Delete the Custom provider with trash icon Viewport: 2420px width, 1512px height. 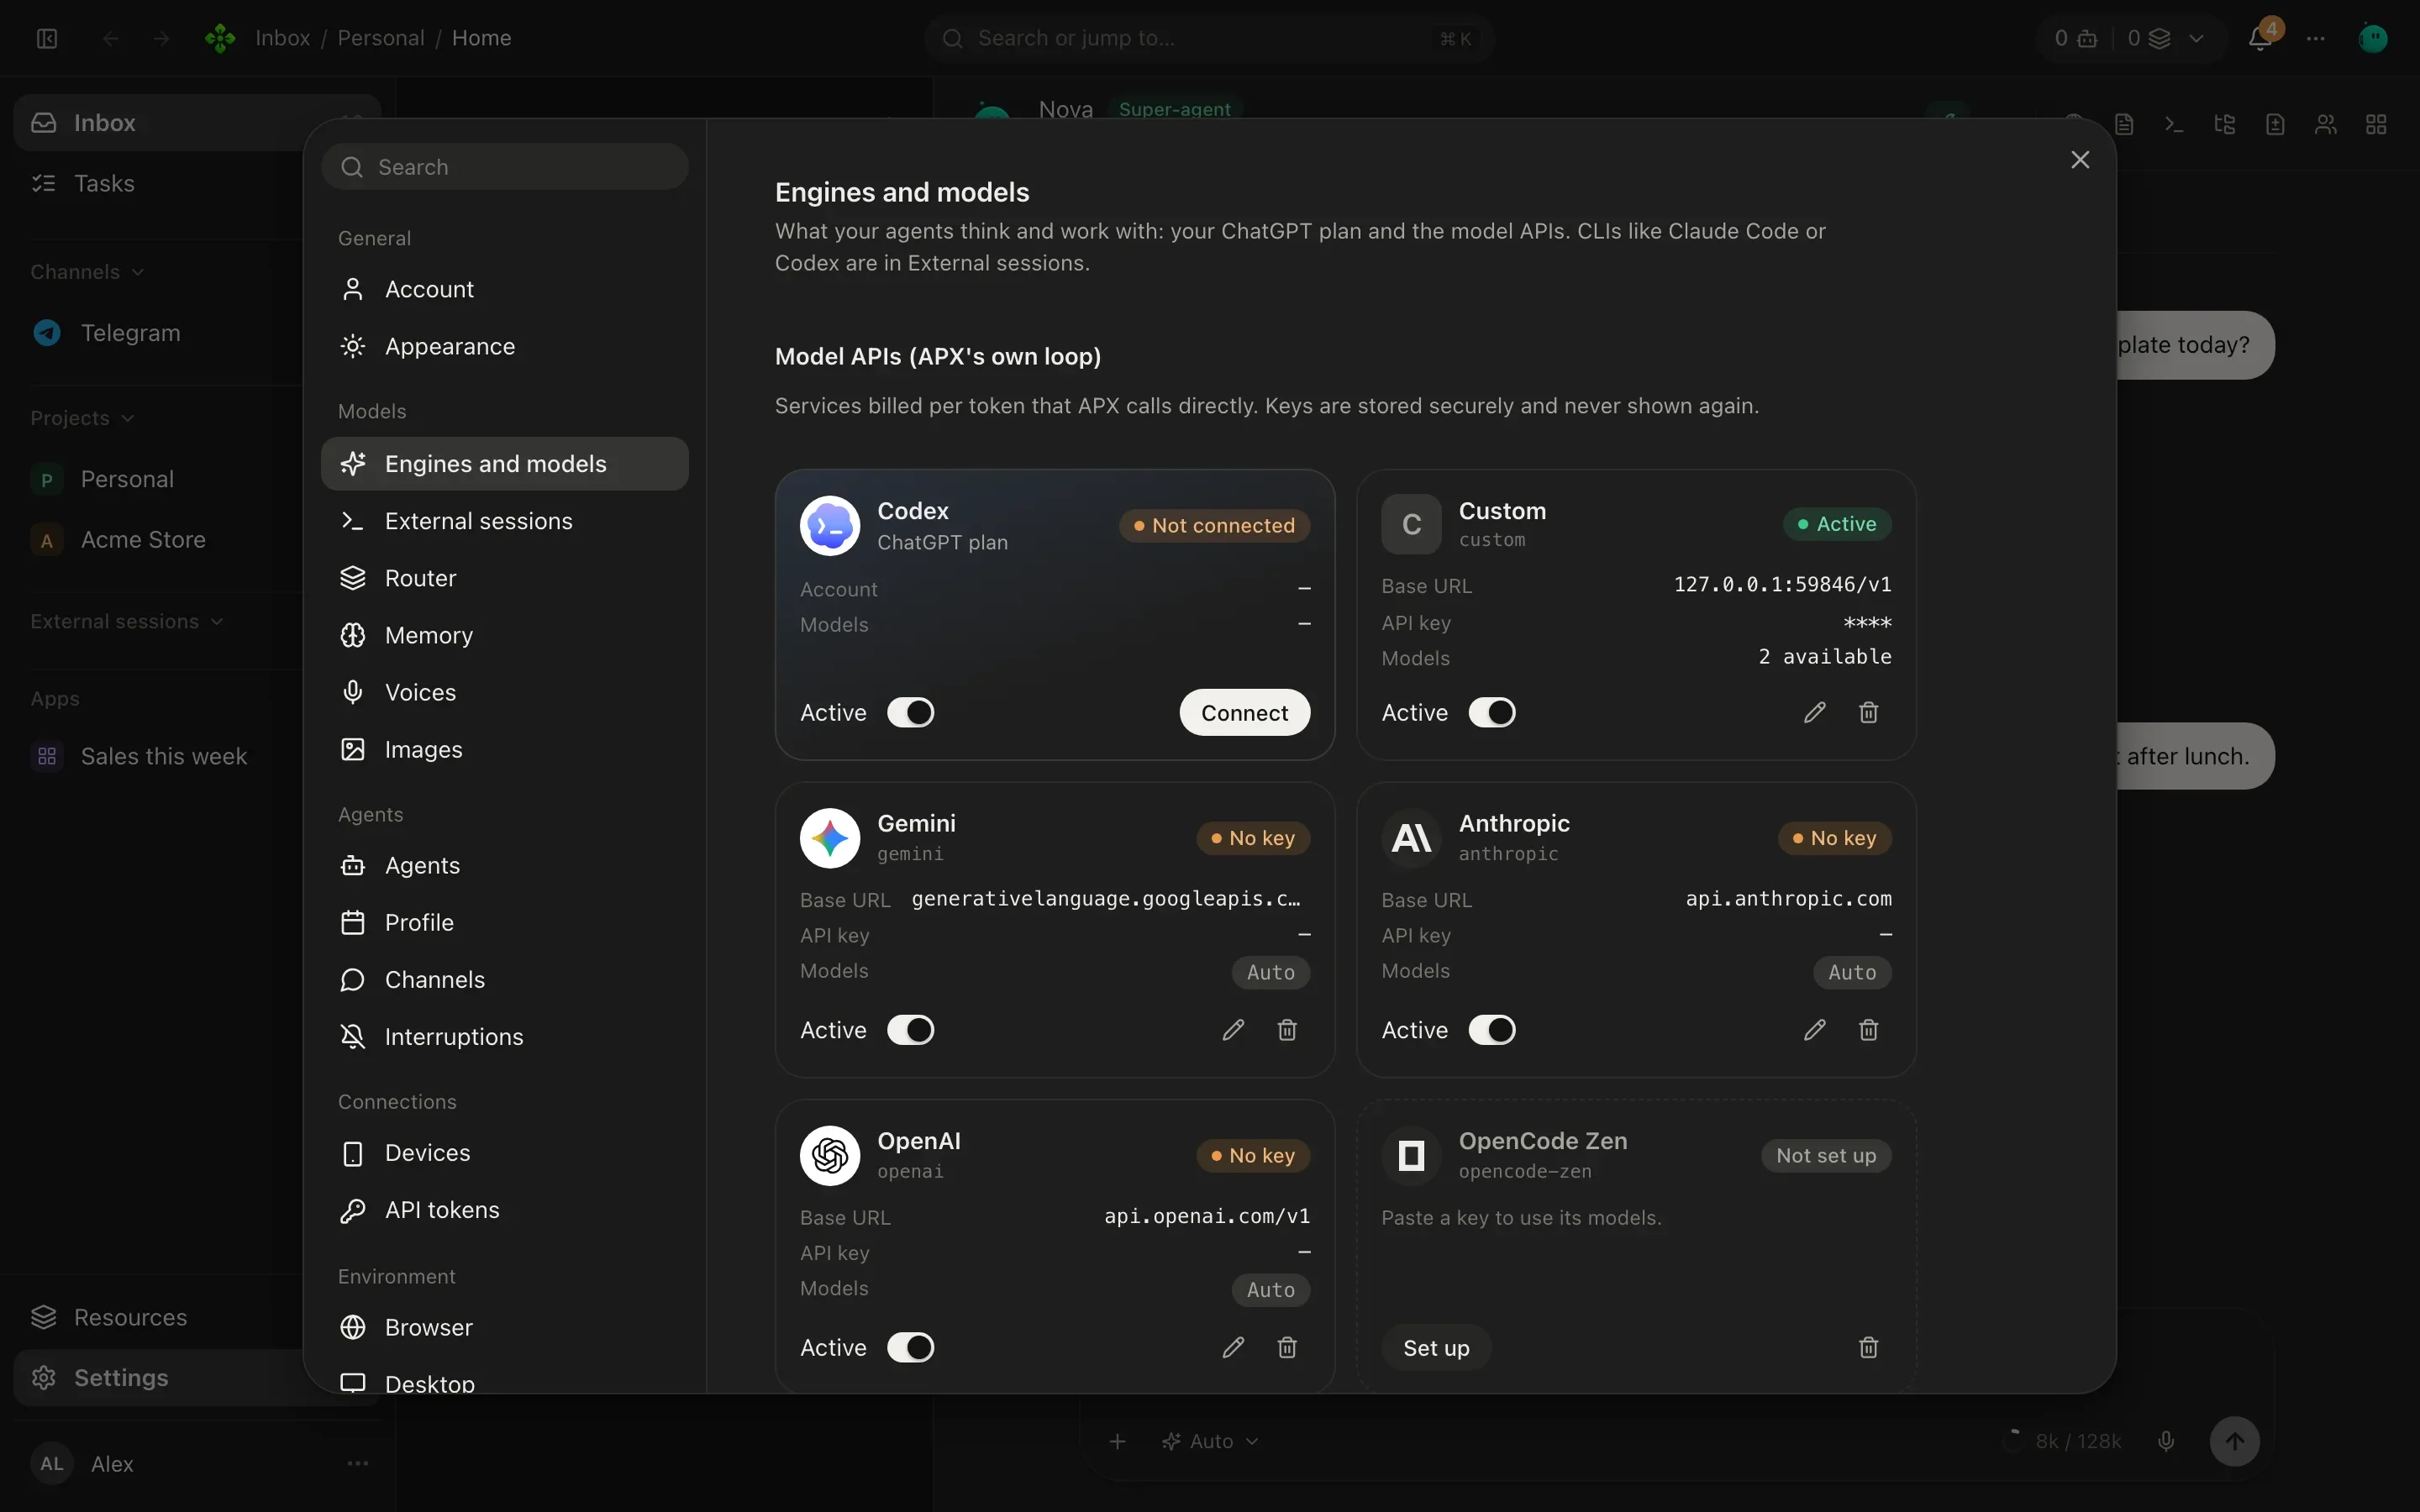point(1868,712)
